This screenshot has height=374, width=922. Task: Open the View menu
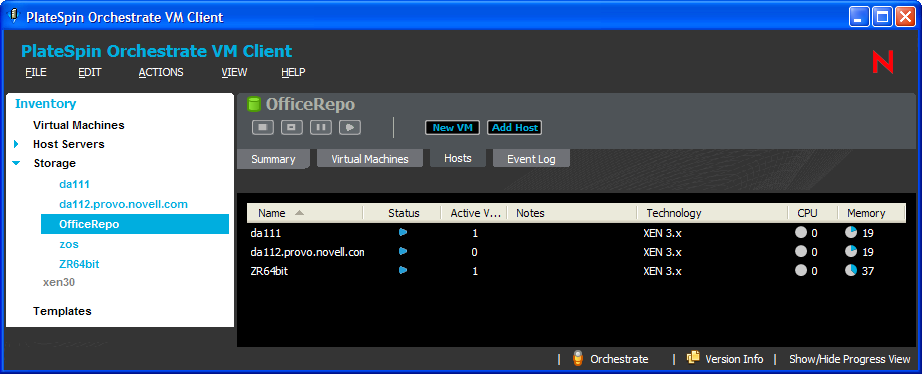(234, 72)
